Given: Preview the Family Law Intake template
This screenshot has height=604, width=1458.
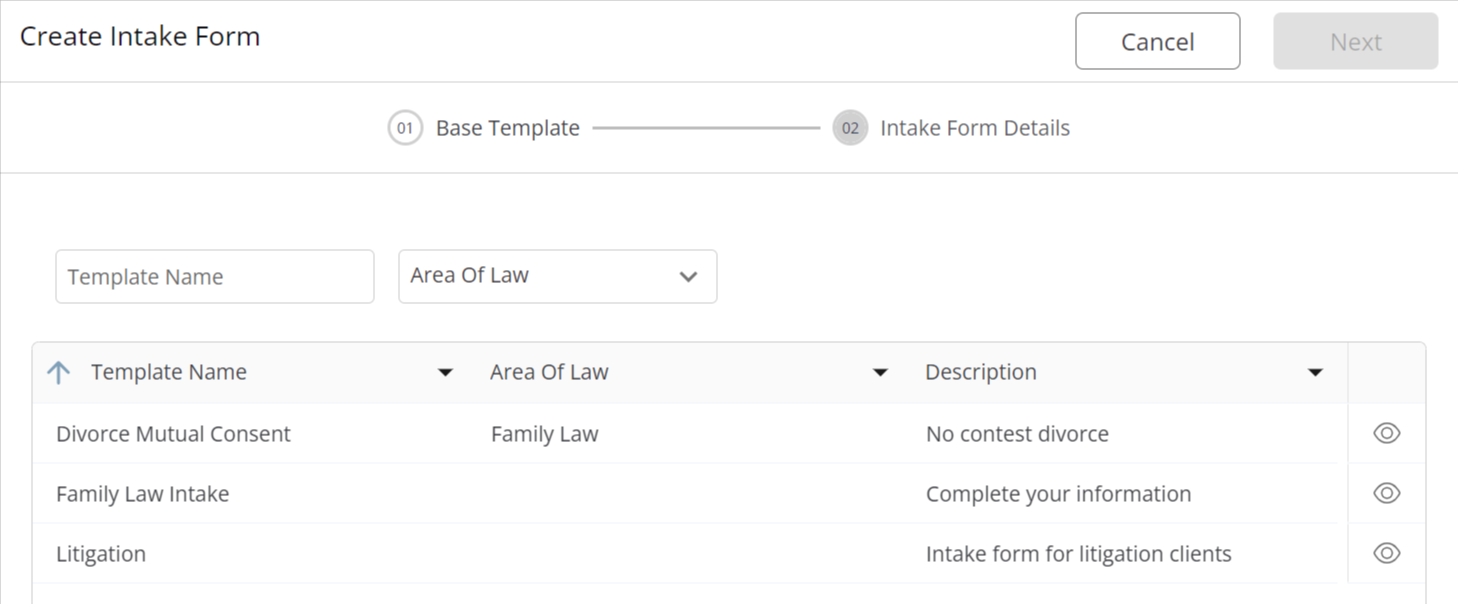Looking at the screenshot, I should [x=1386, y=493].
